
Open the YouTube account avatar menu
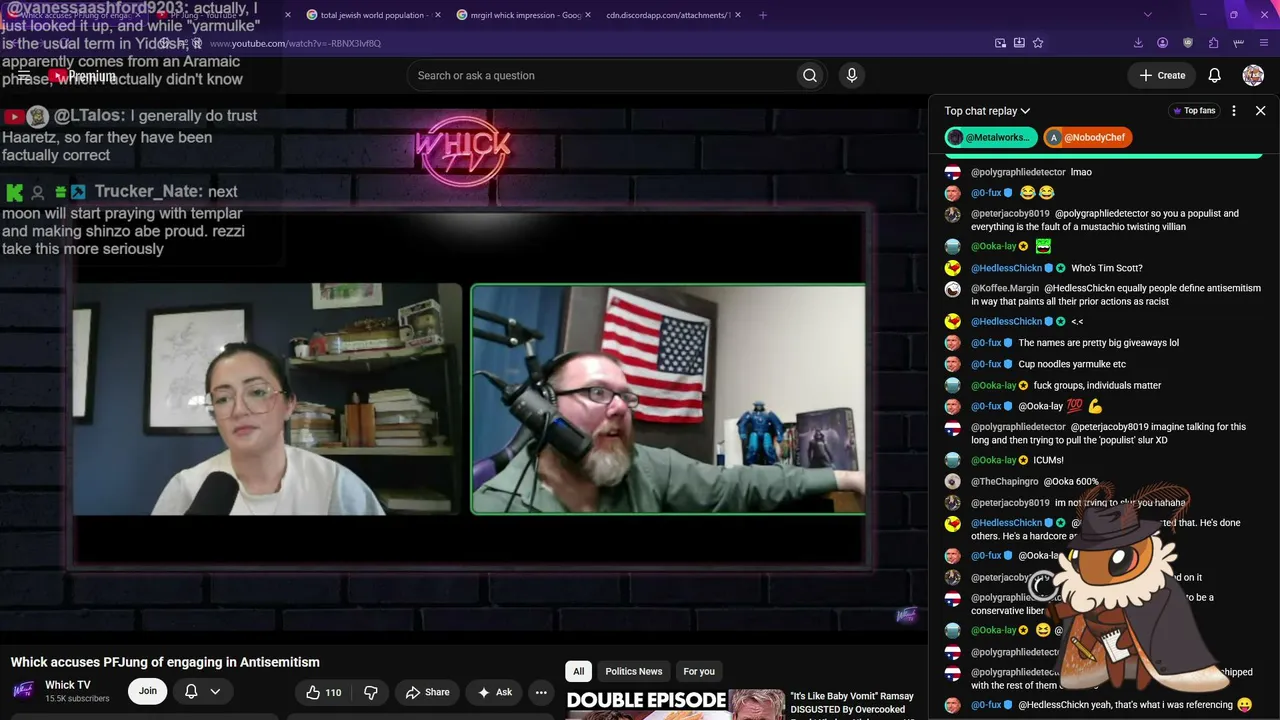pyautogui.click(x=1253, y=75)
